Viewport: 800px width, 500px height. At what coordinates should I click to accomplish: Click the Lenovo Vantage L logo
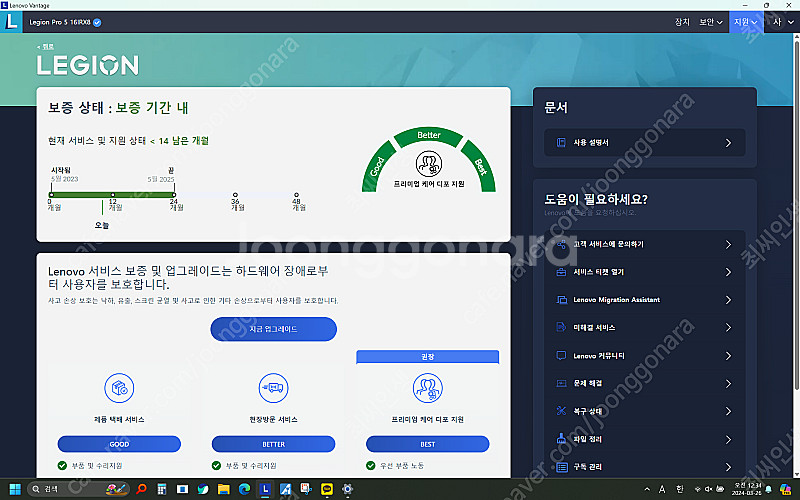pyautogui.click(x=11, y=22)
